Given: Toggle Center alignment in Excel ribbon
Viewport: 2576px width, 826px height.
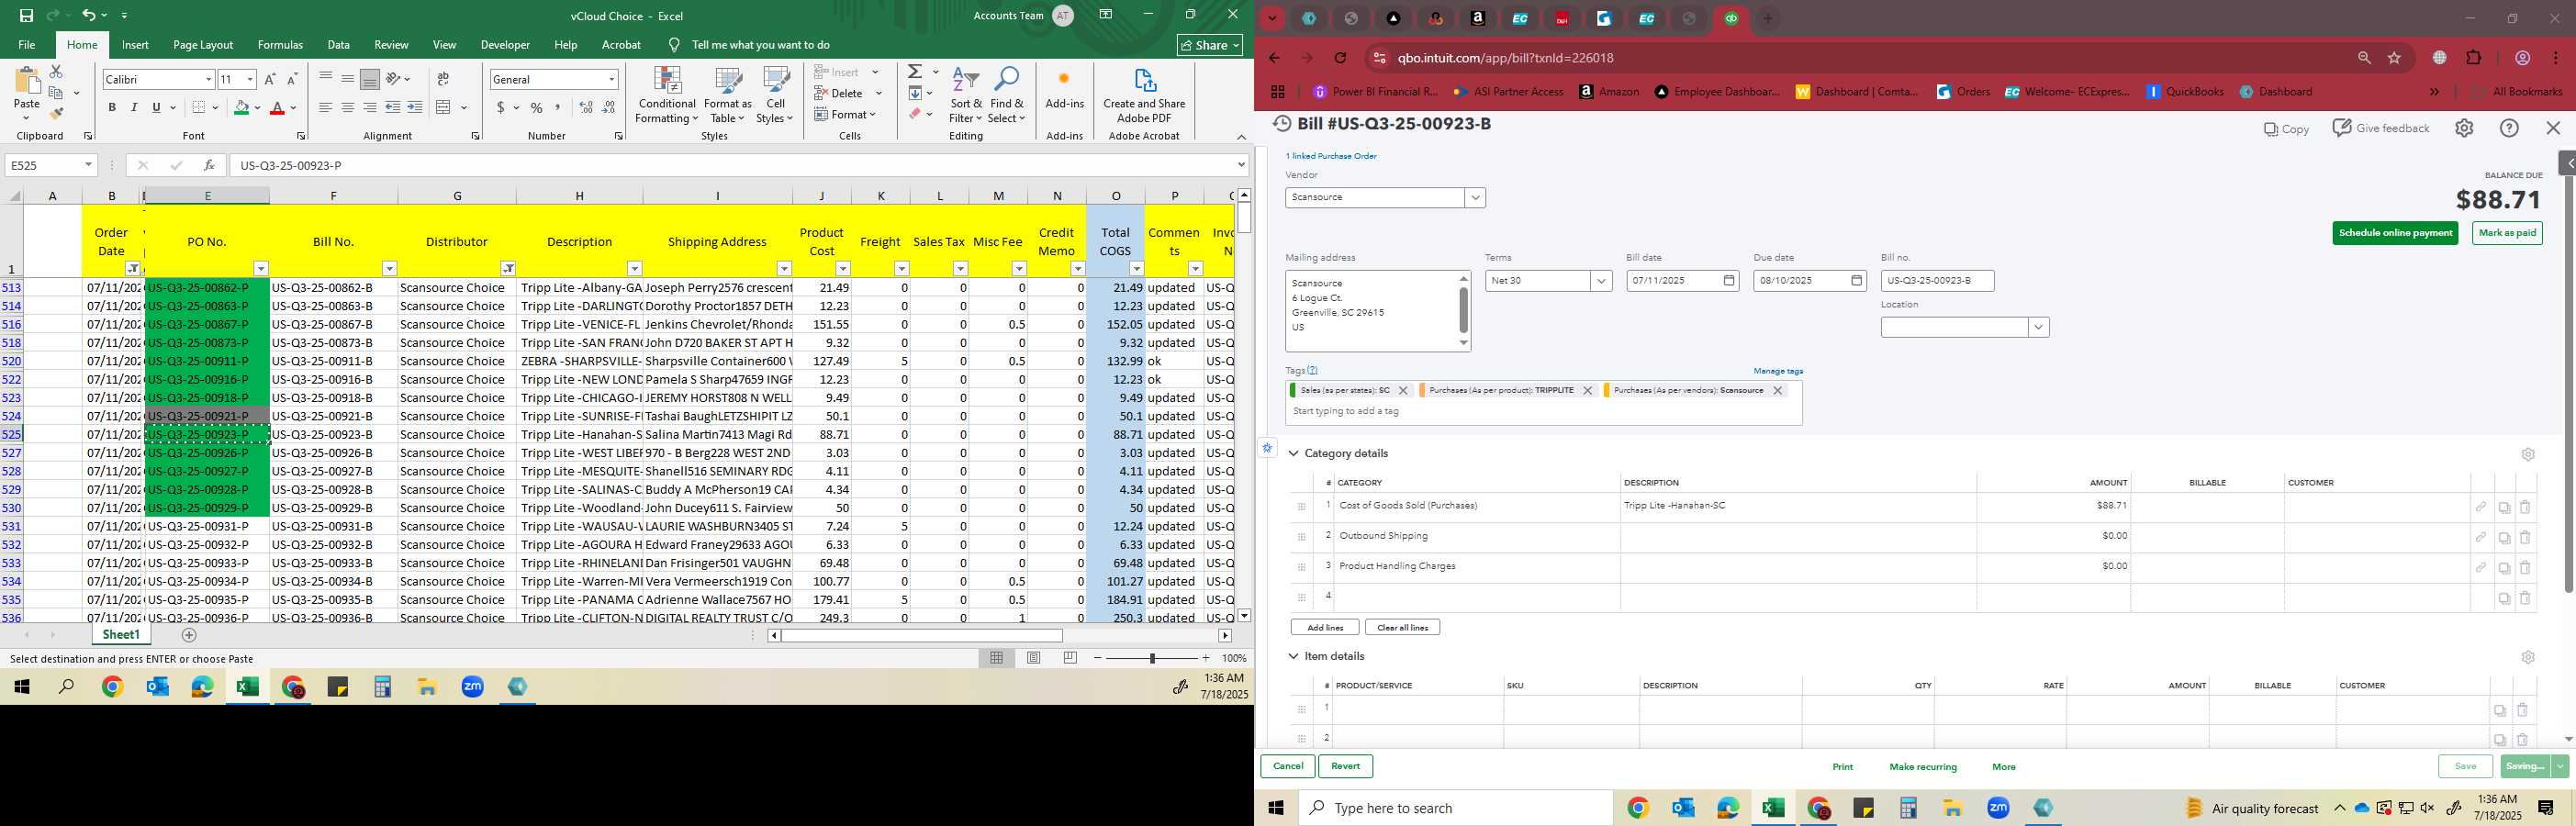Looking at the screenshot, I should click(347, 107).
